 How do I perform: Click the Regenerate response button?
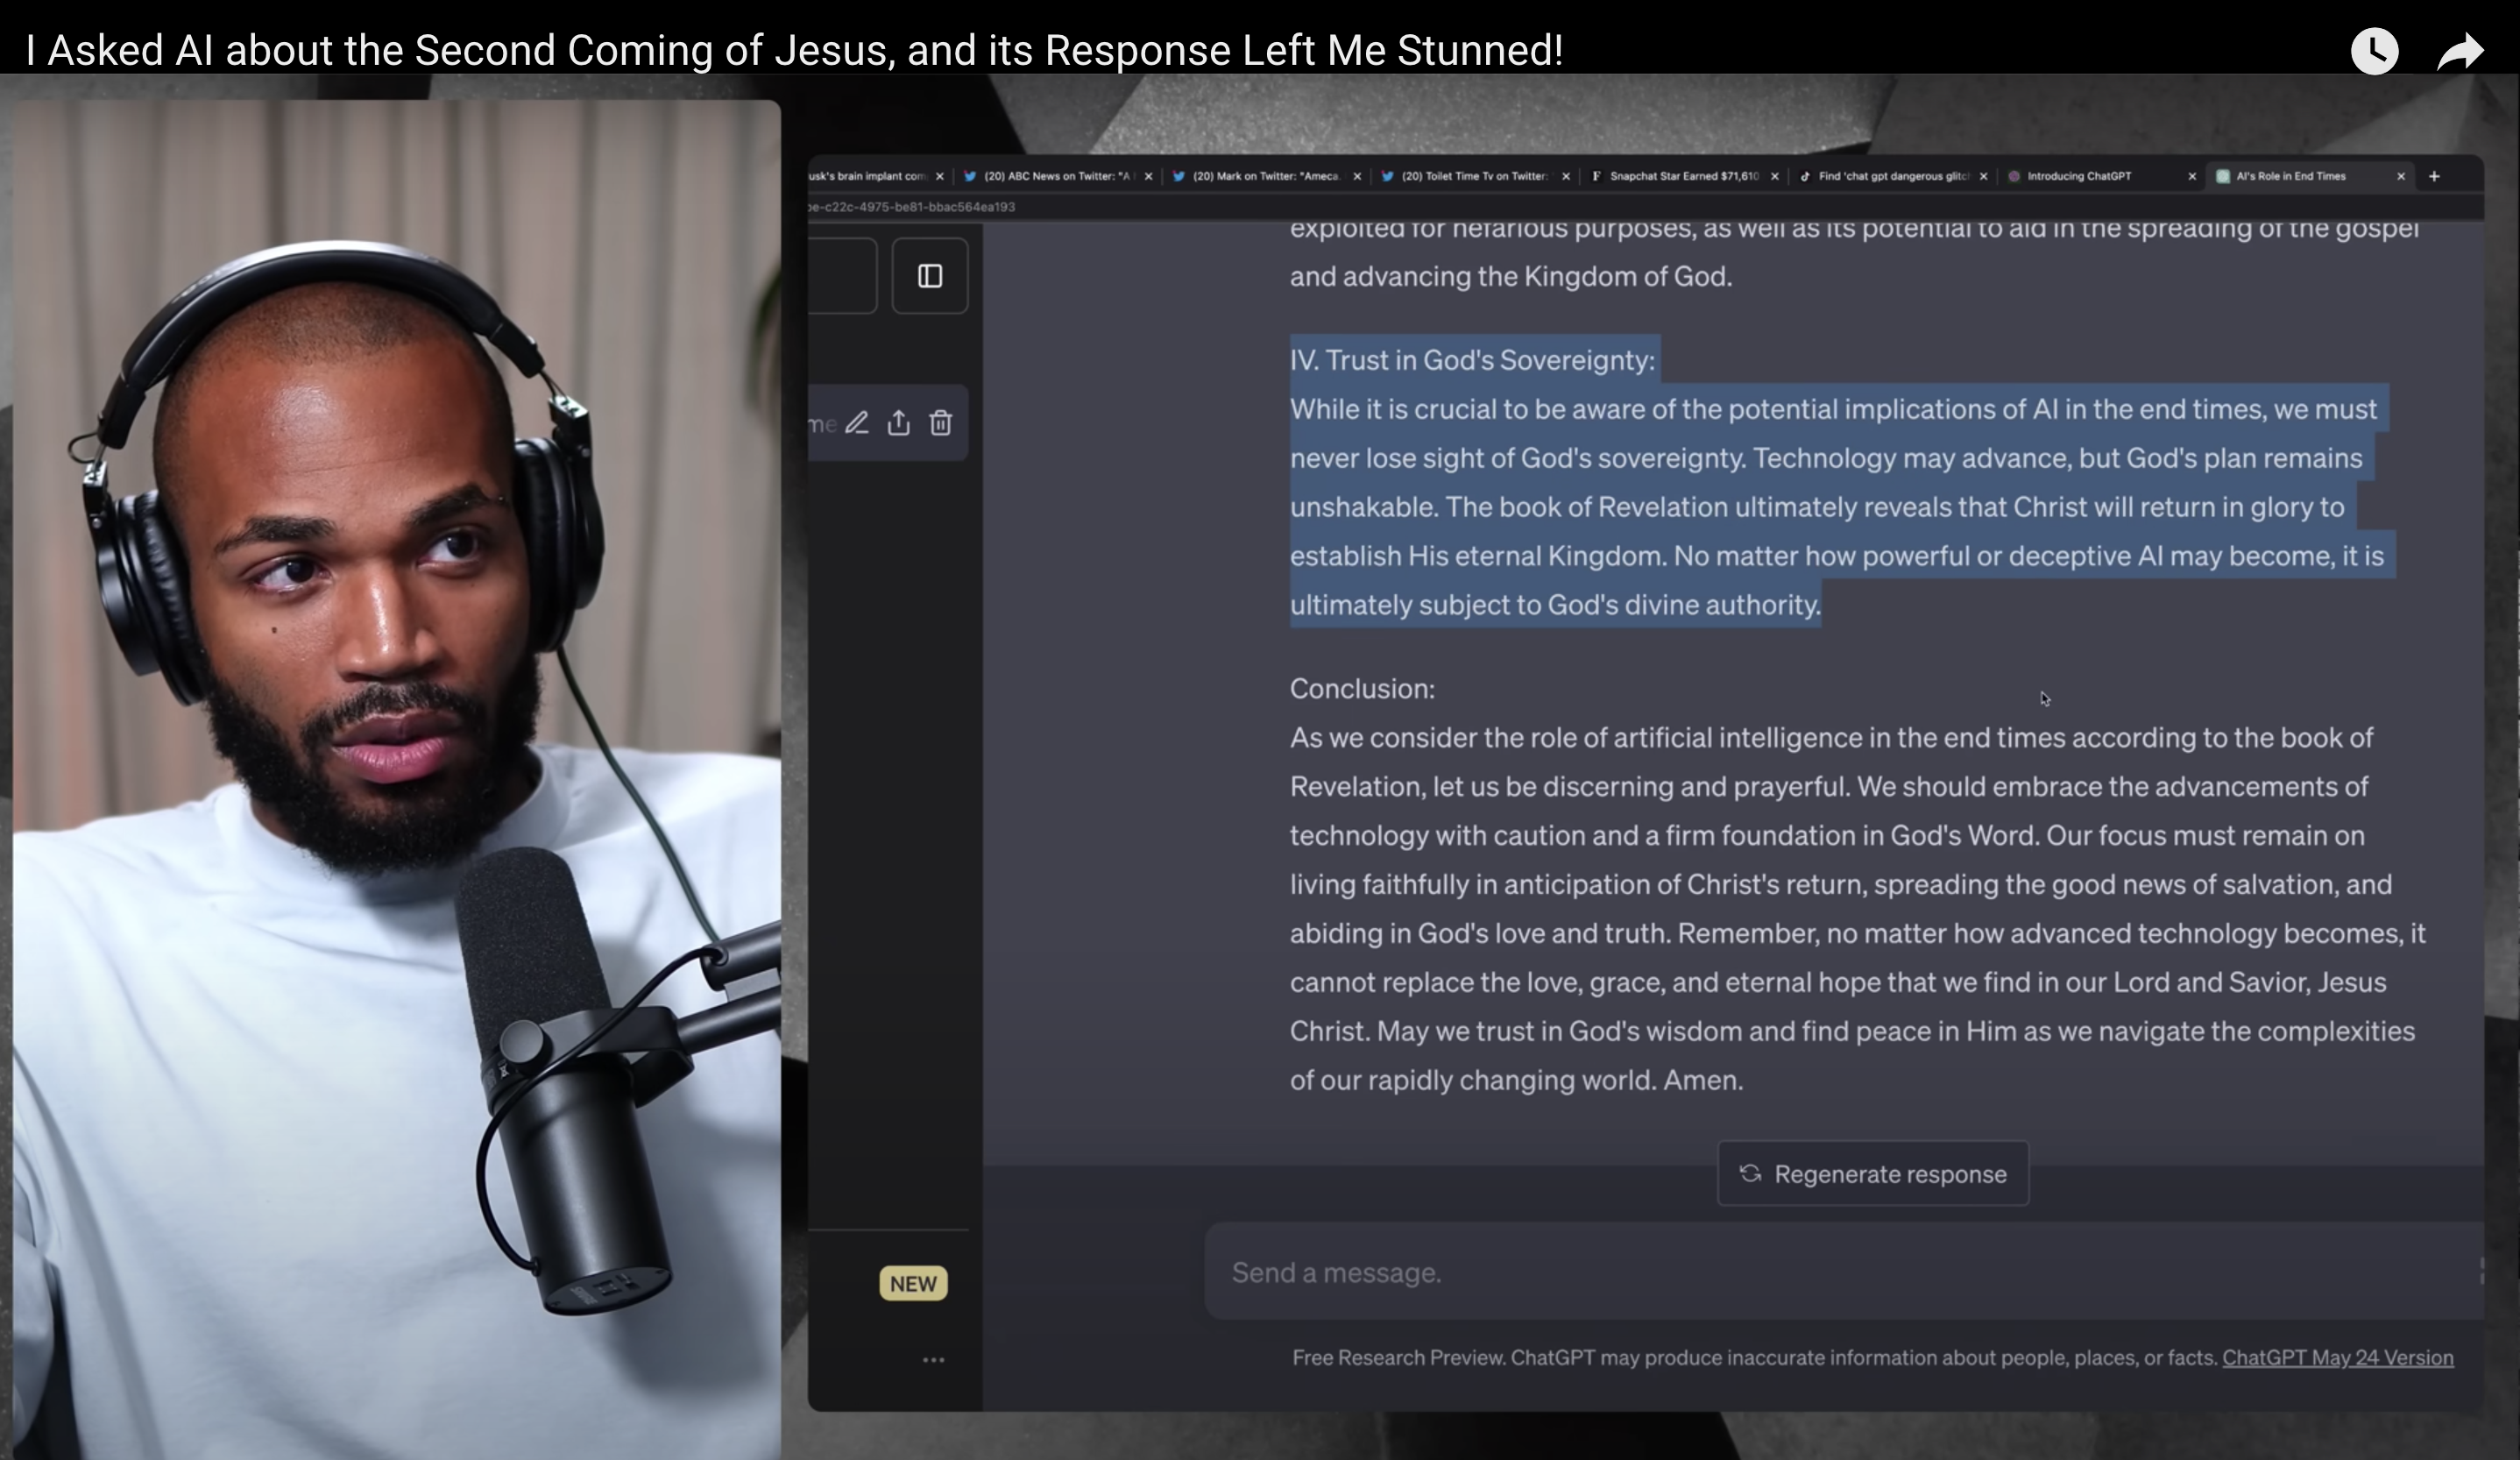point(1873,1174)
